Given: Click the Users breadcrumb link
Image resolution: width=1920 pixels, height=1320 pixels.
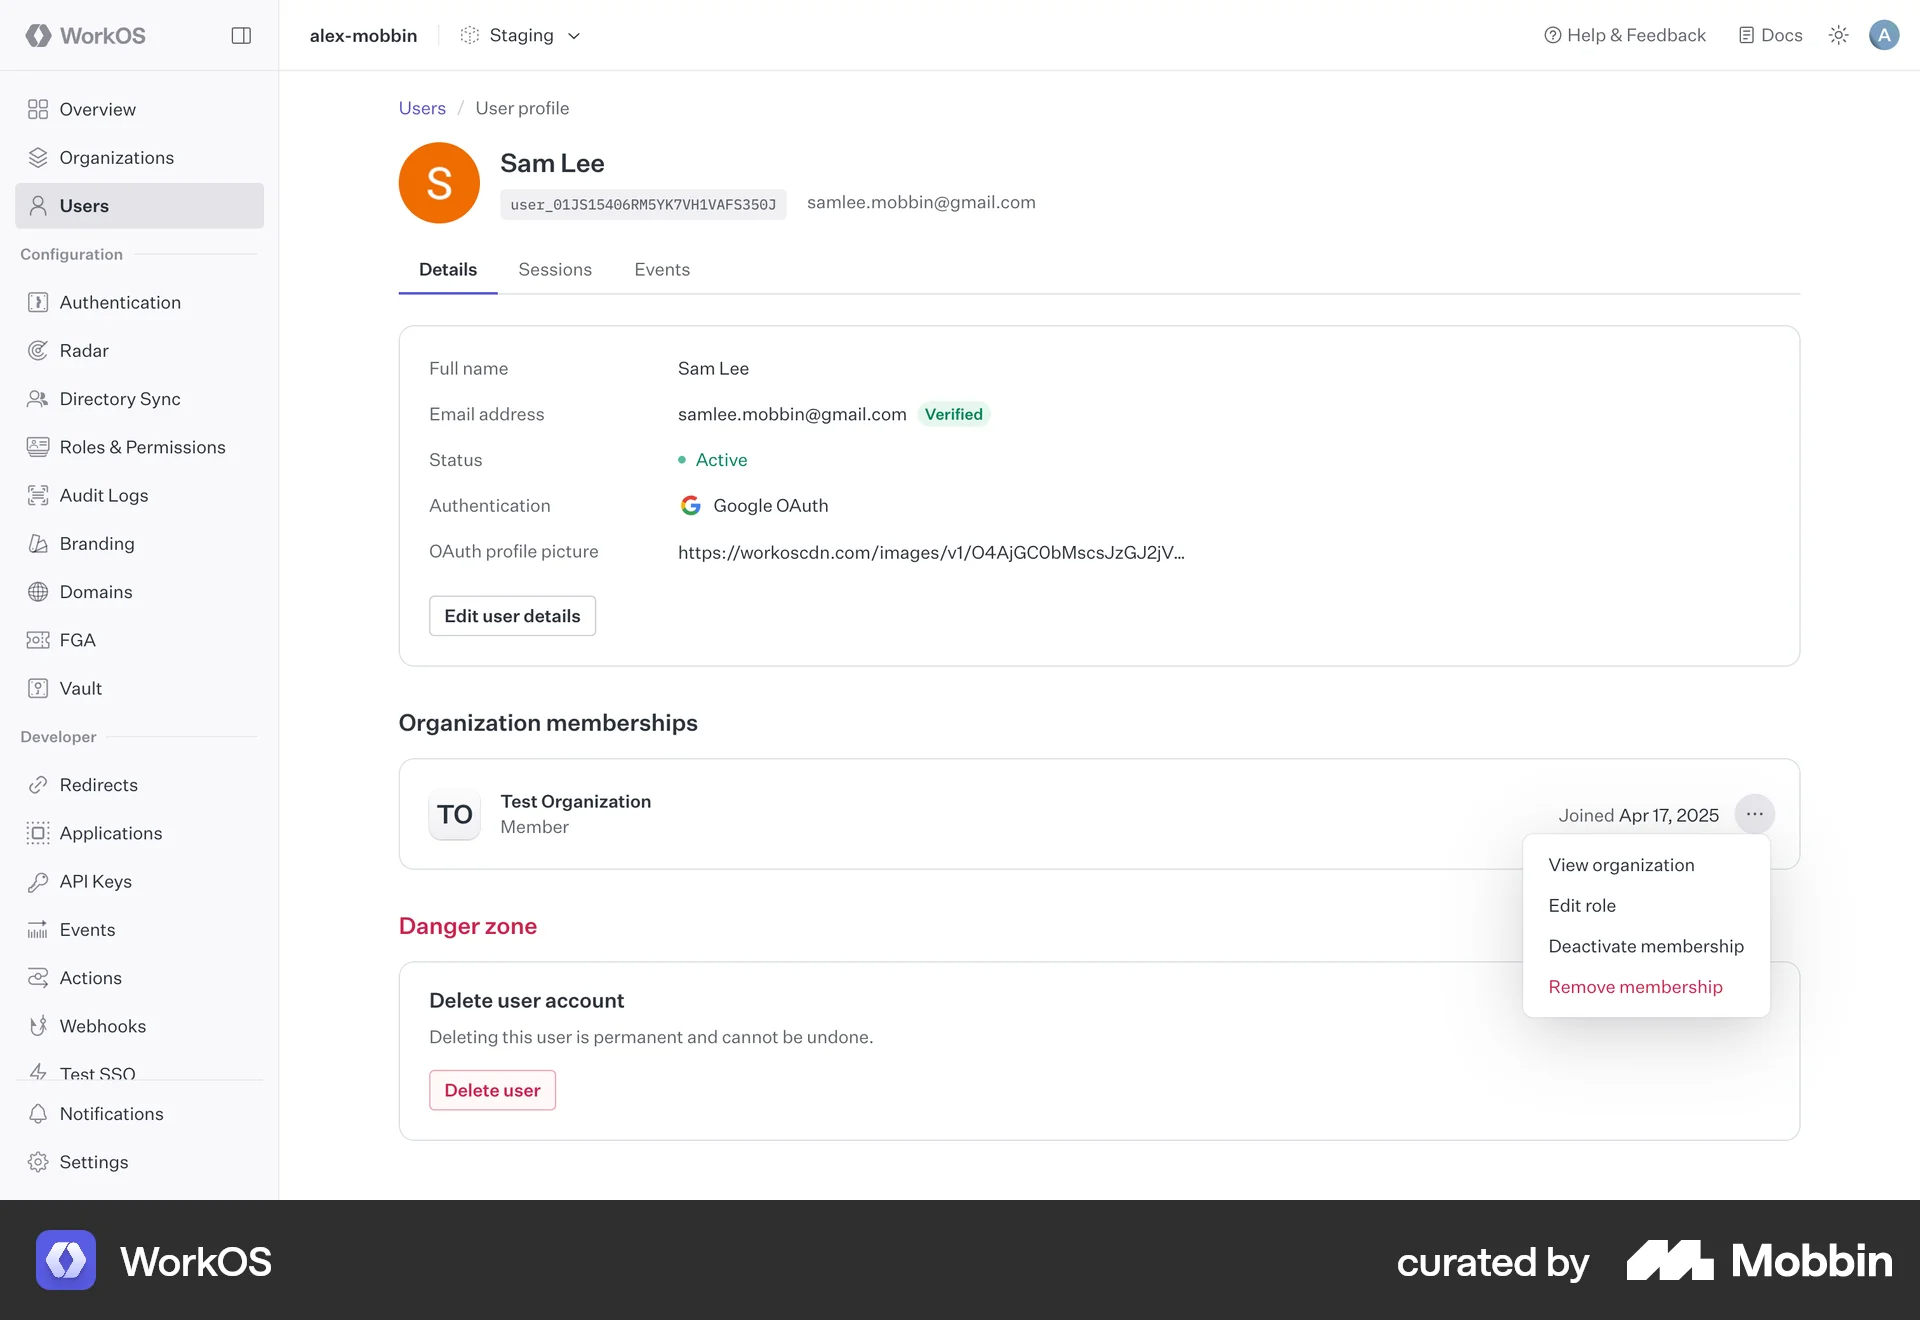Looking at the screenshot, I should [x=422, y=108].
